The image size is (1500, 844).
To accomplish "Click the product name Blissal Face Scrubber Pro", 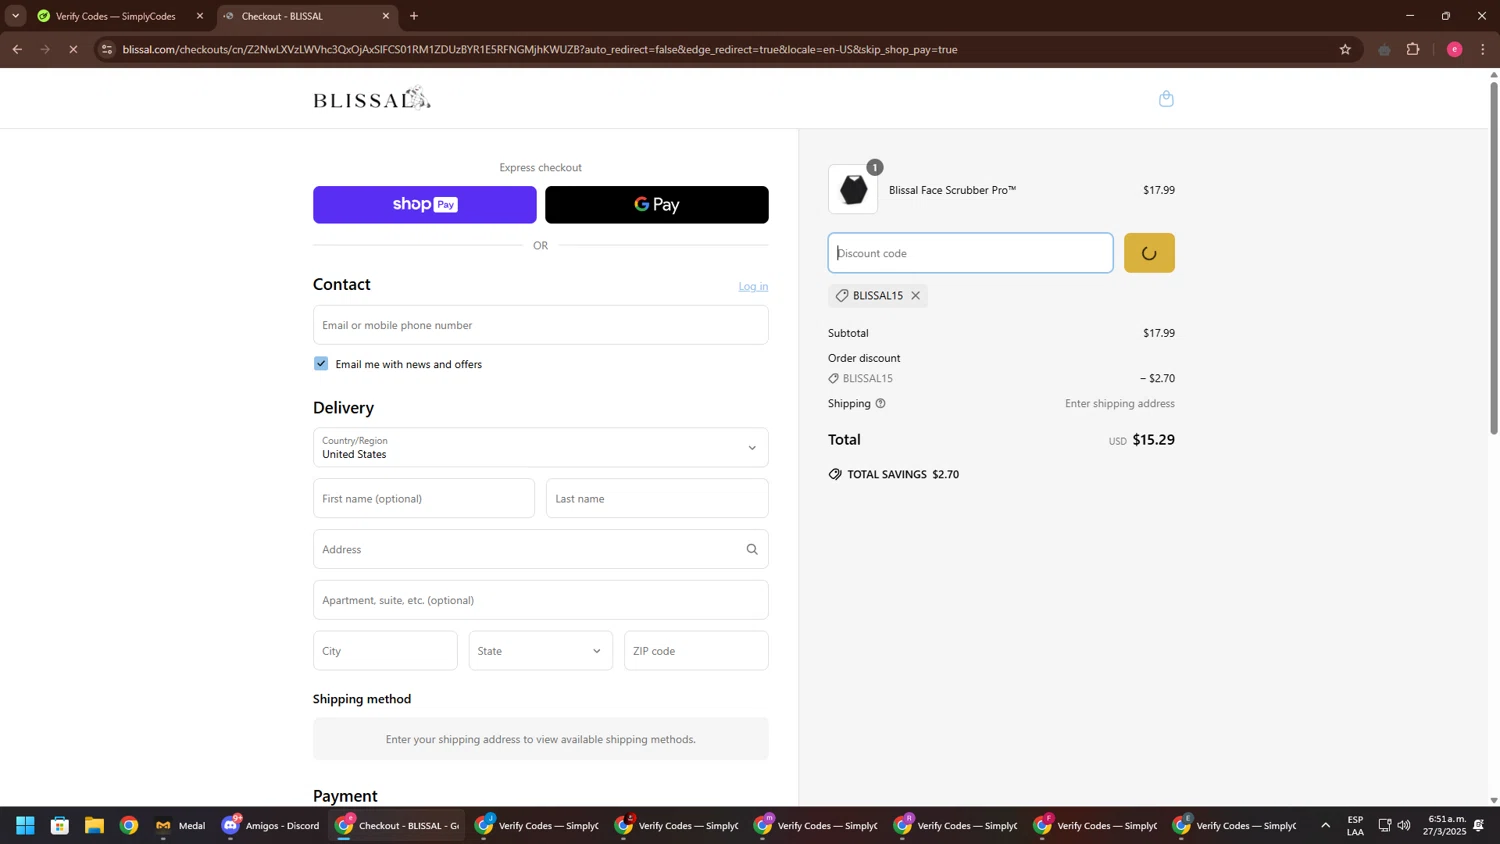I will tap(952, 190).
